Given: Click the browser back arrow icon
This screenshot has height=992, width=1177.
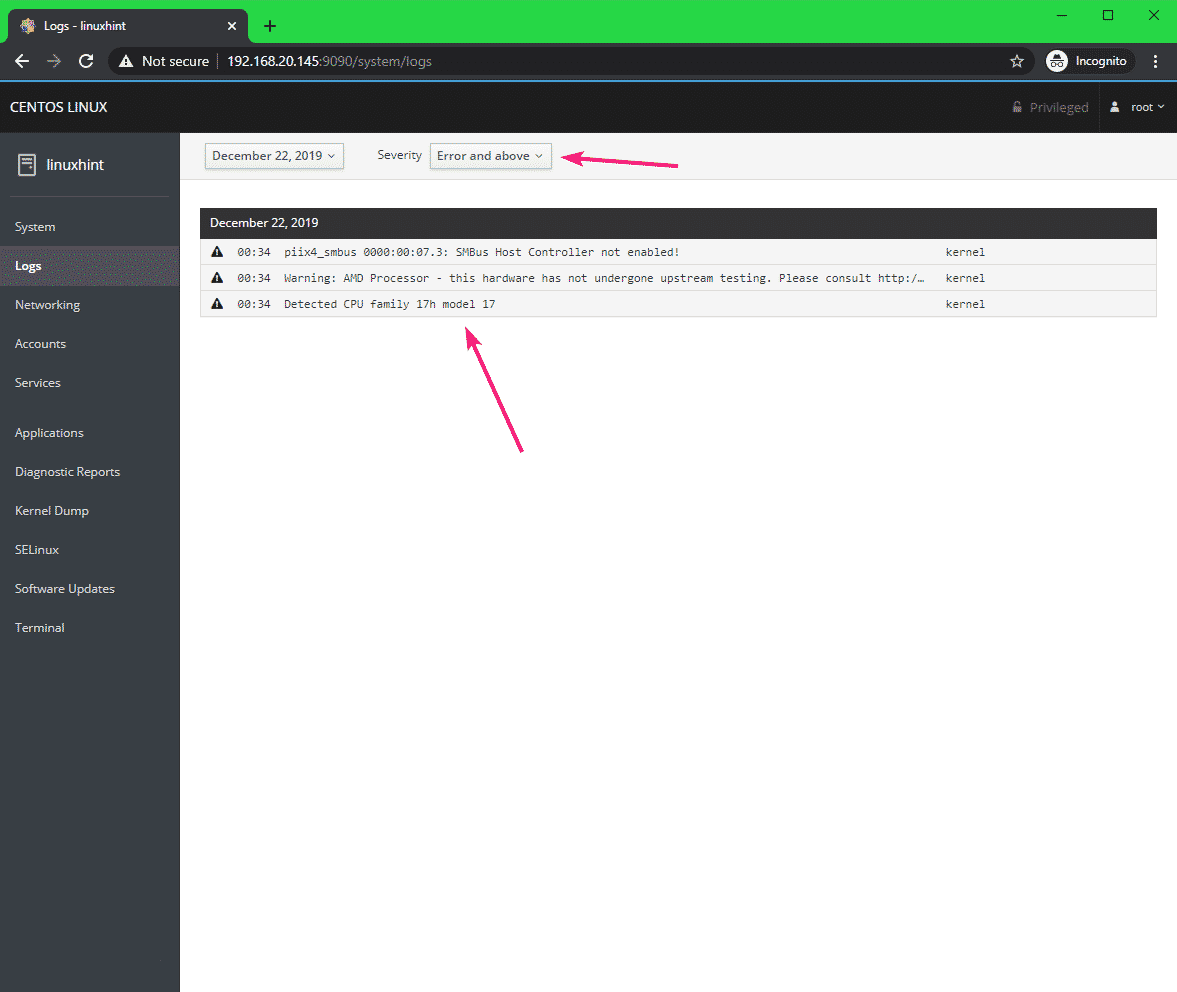Looking at the screenshot, I should (22, 61).
